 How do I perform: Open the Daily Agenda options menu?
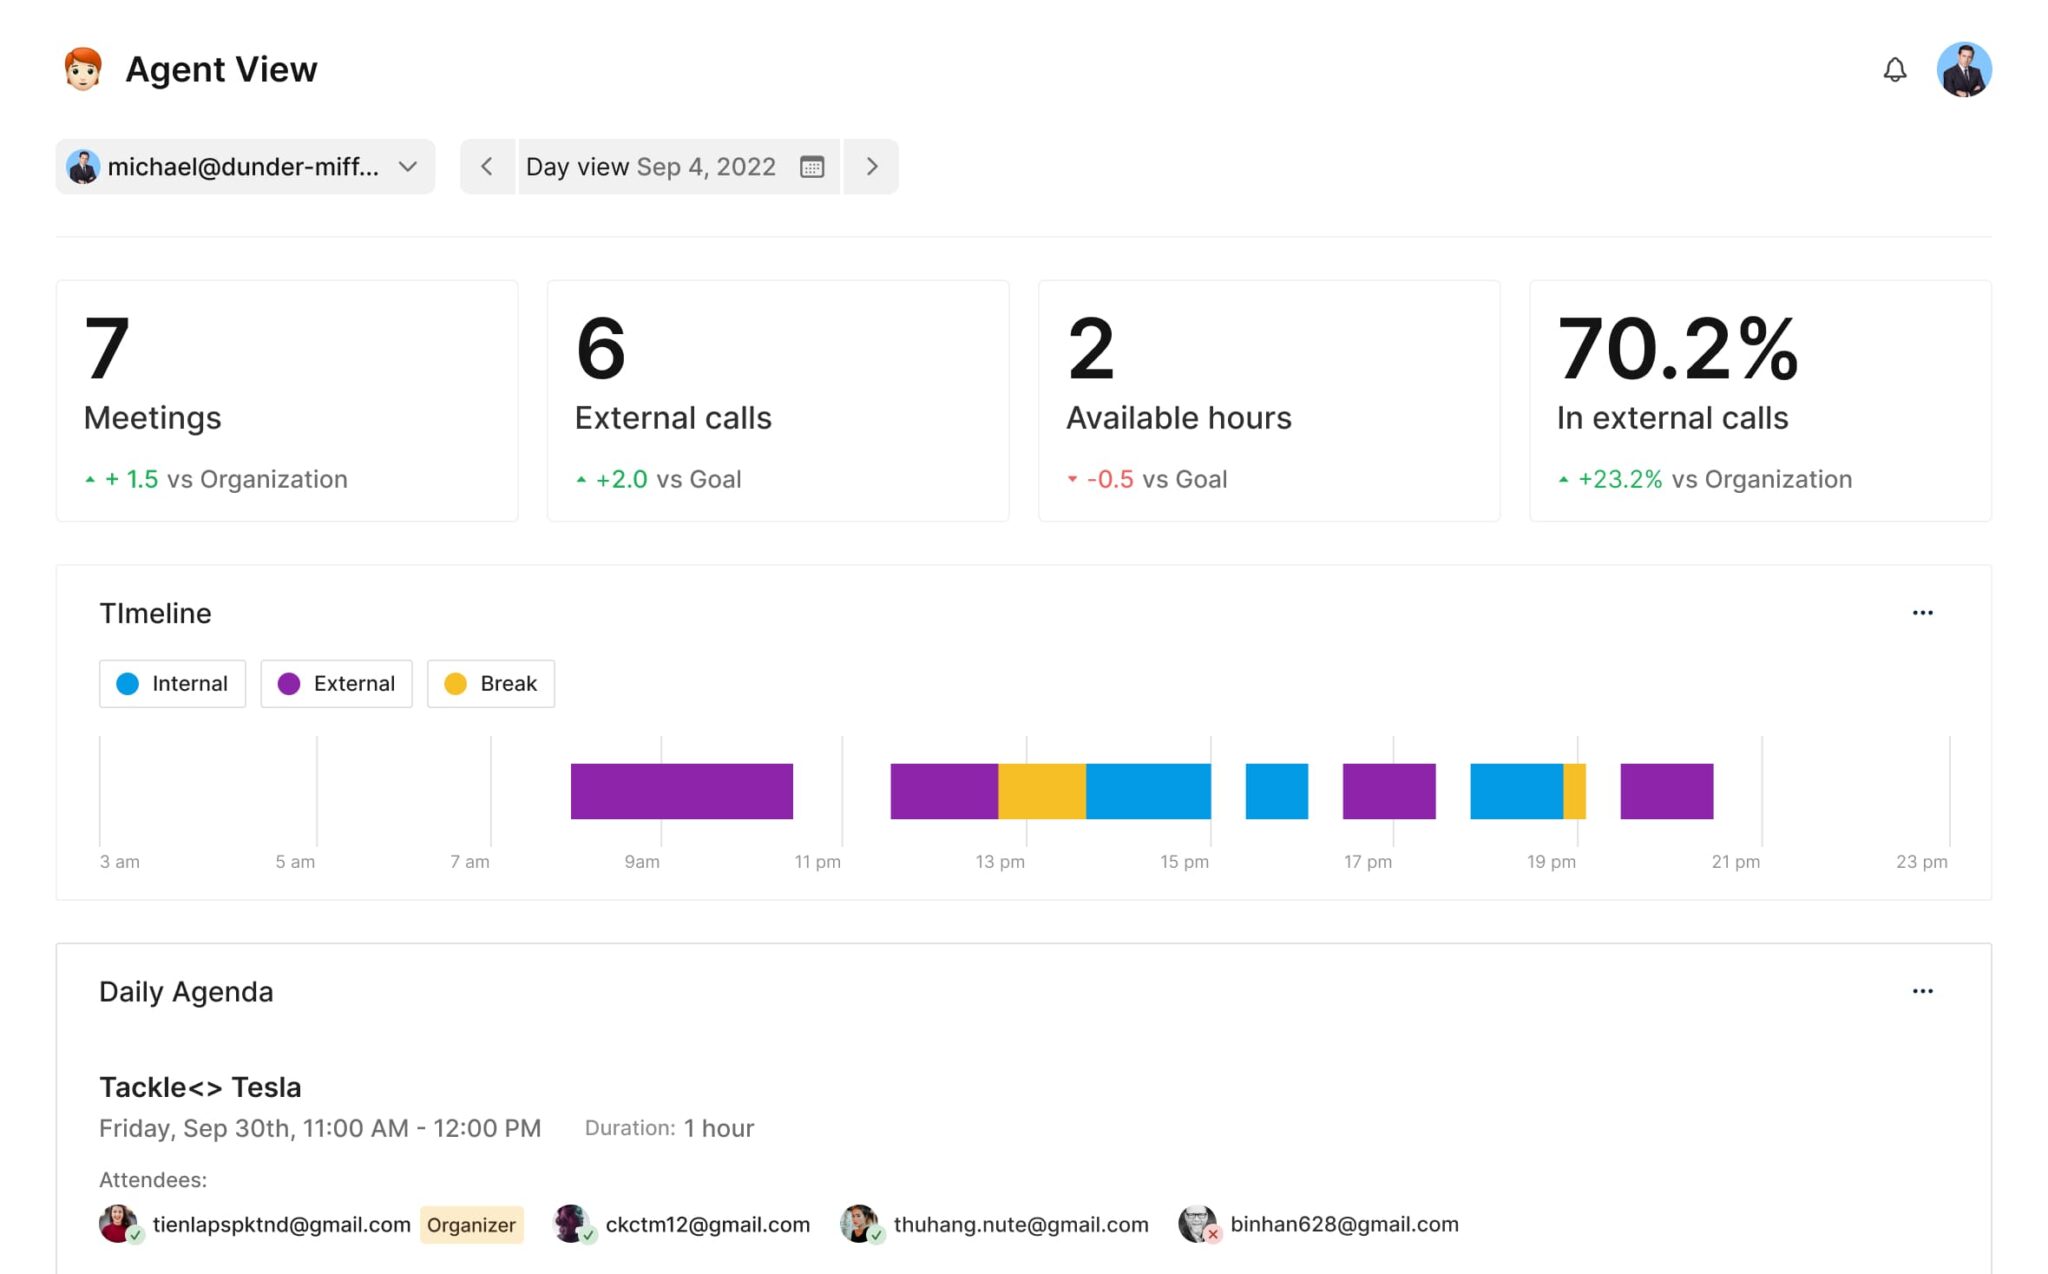(x=1922, y=990)
